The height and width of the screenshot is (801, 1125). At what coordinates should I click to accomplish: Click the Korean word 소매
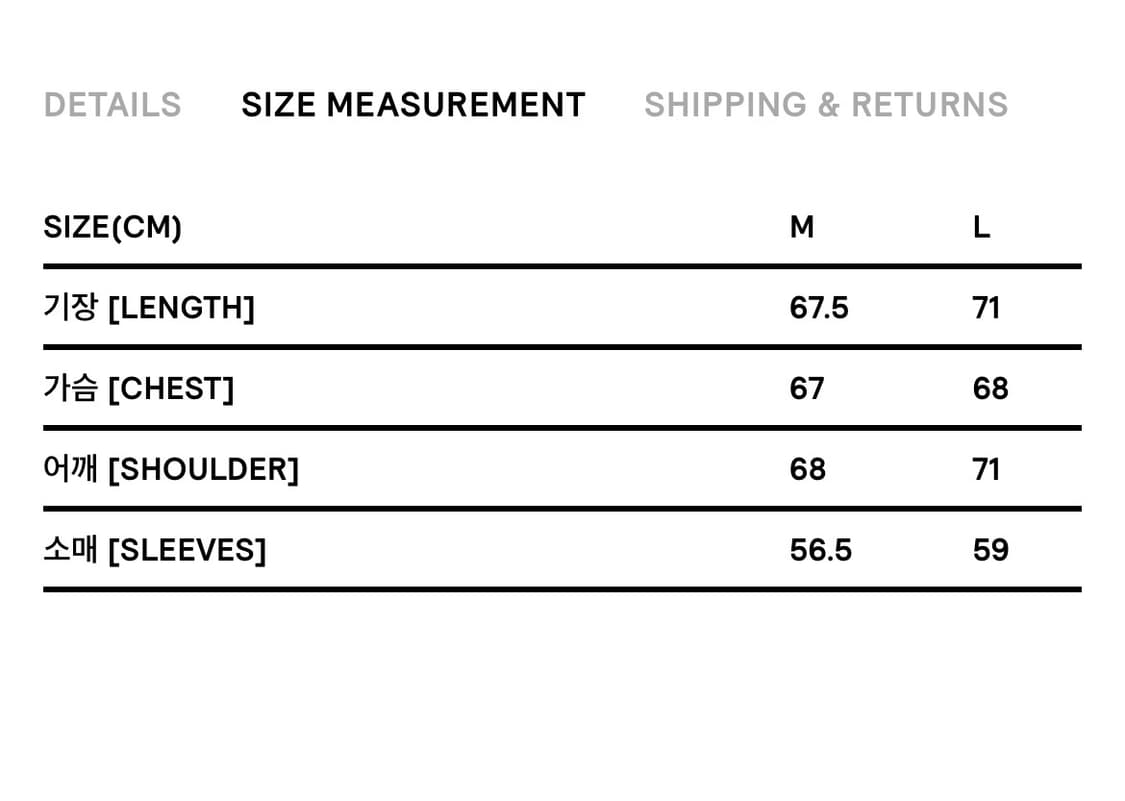pyautogui.click(x=70, y=550)
